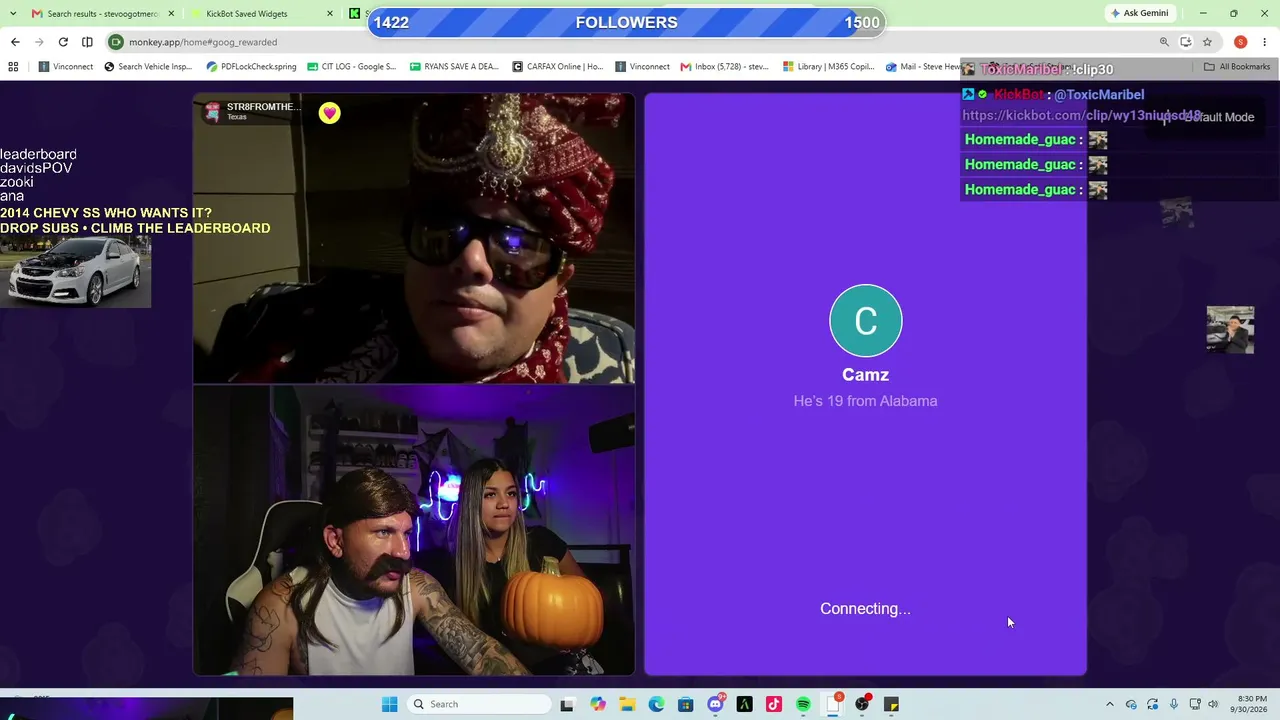The width and height of the screenshot is (1280, 720).
Task: Open File Explorer from the taskbar
Action: point(627,704)
